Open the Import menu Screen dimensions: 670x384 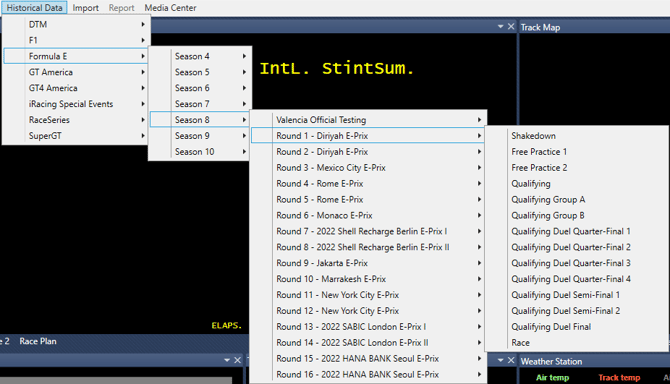click(85, 8)
